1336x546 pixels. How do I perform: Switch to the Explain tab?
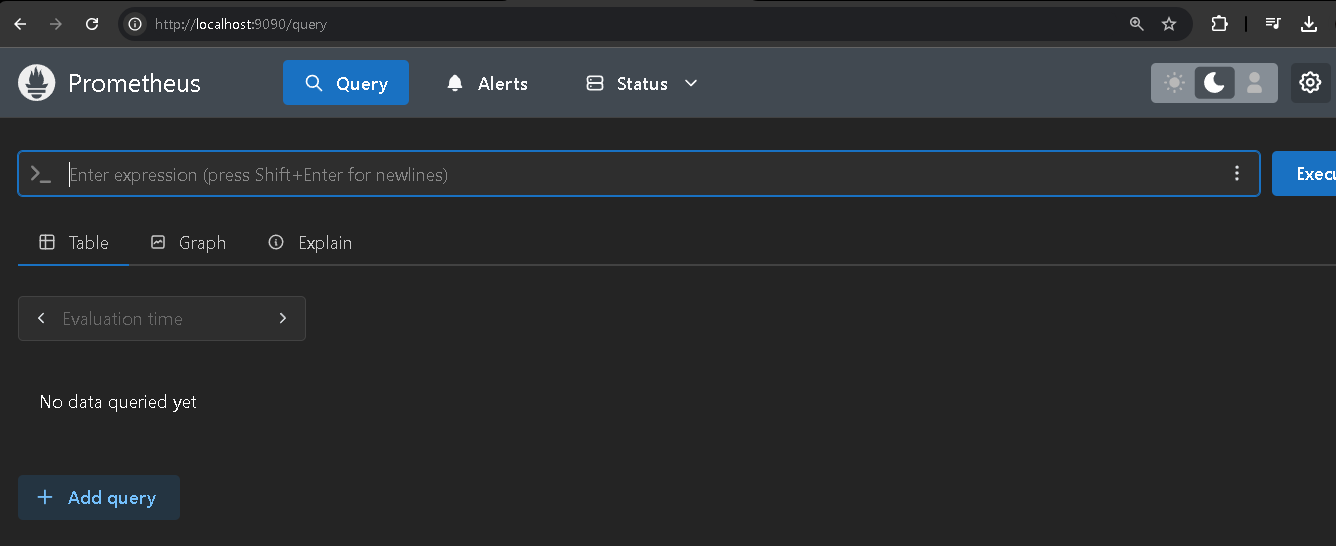click(x=310, y=243)
